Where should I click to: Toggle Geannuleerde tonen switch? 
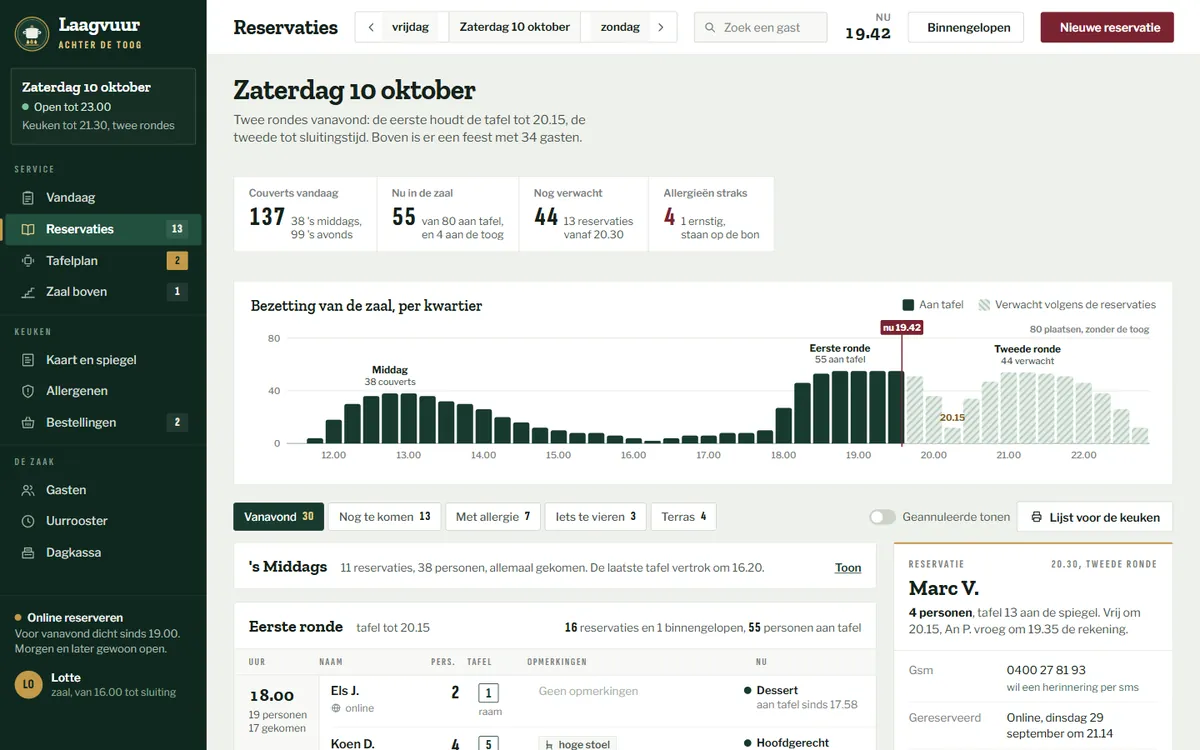tap(882, 517)
